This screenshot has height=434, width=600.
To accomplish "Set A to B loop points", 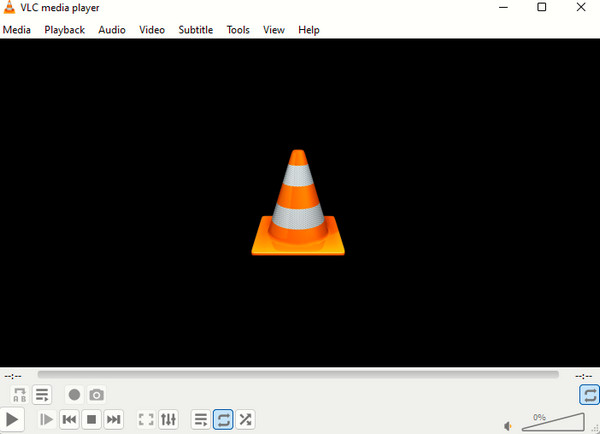I will point(20,395).
